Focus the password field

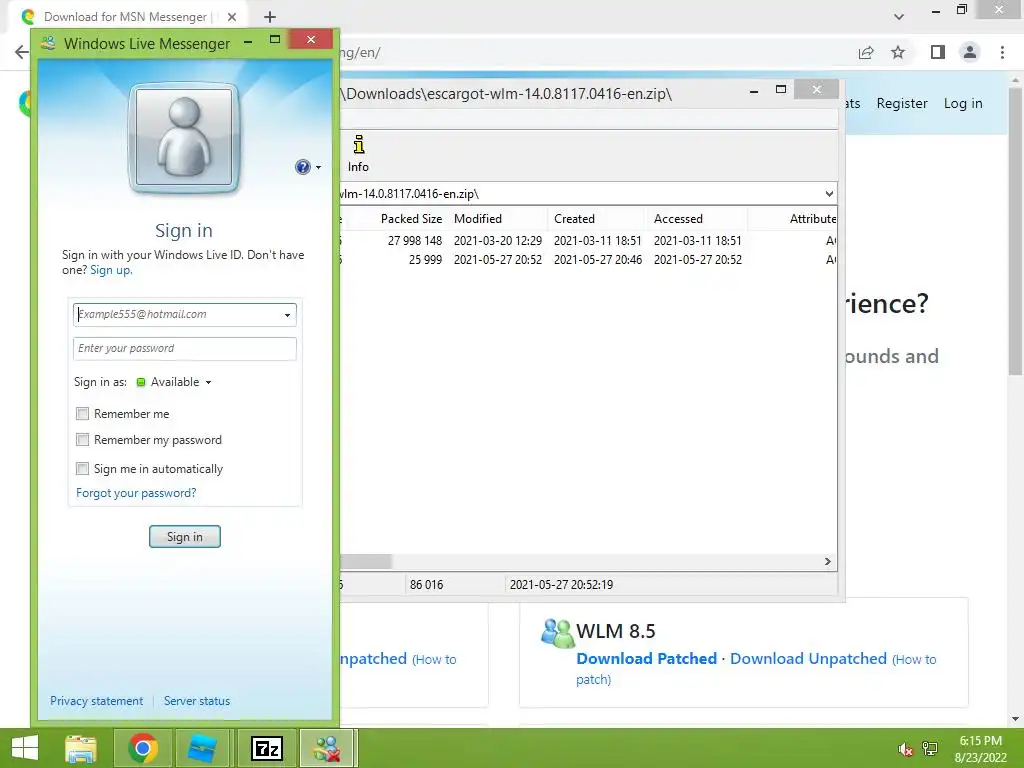(185, 348)
